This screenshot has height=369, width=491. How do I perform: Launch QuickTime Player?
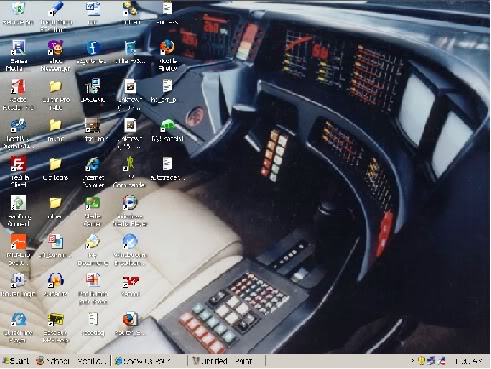pyautogui.click(x=18, y=319)
